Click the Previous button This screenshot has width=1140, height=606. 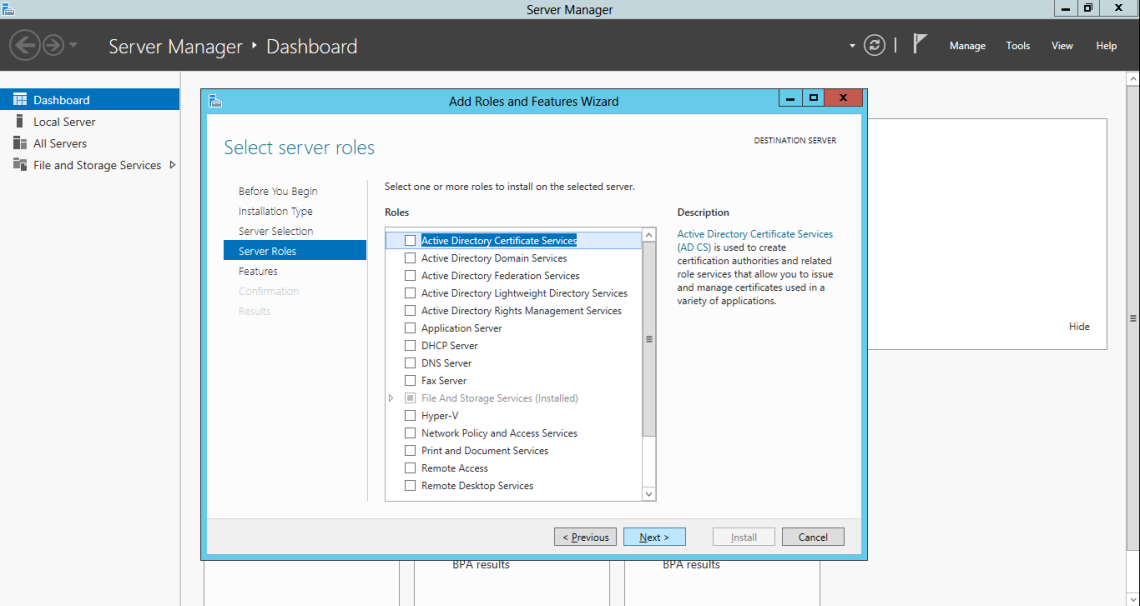click(x=585, y=537)
